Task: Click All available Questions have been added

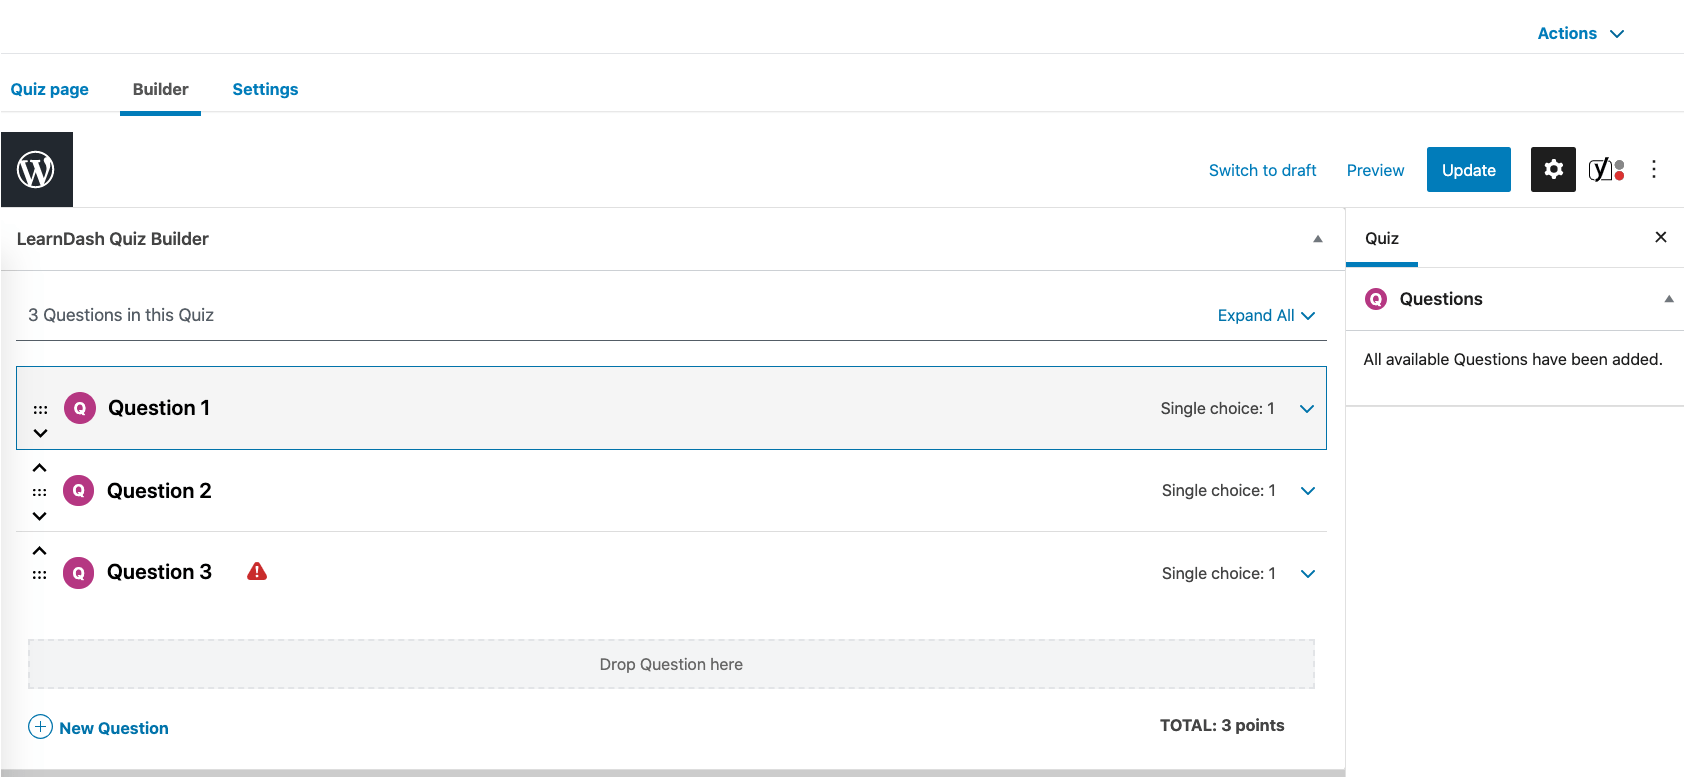Action: pos(1513,359)
